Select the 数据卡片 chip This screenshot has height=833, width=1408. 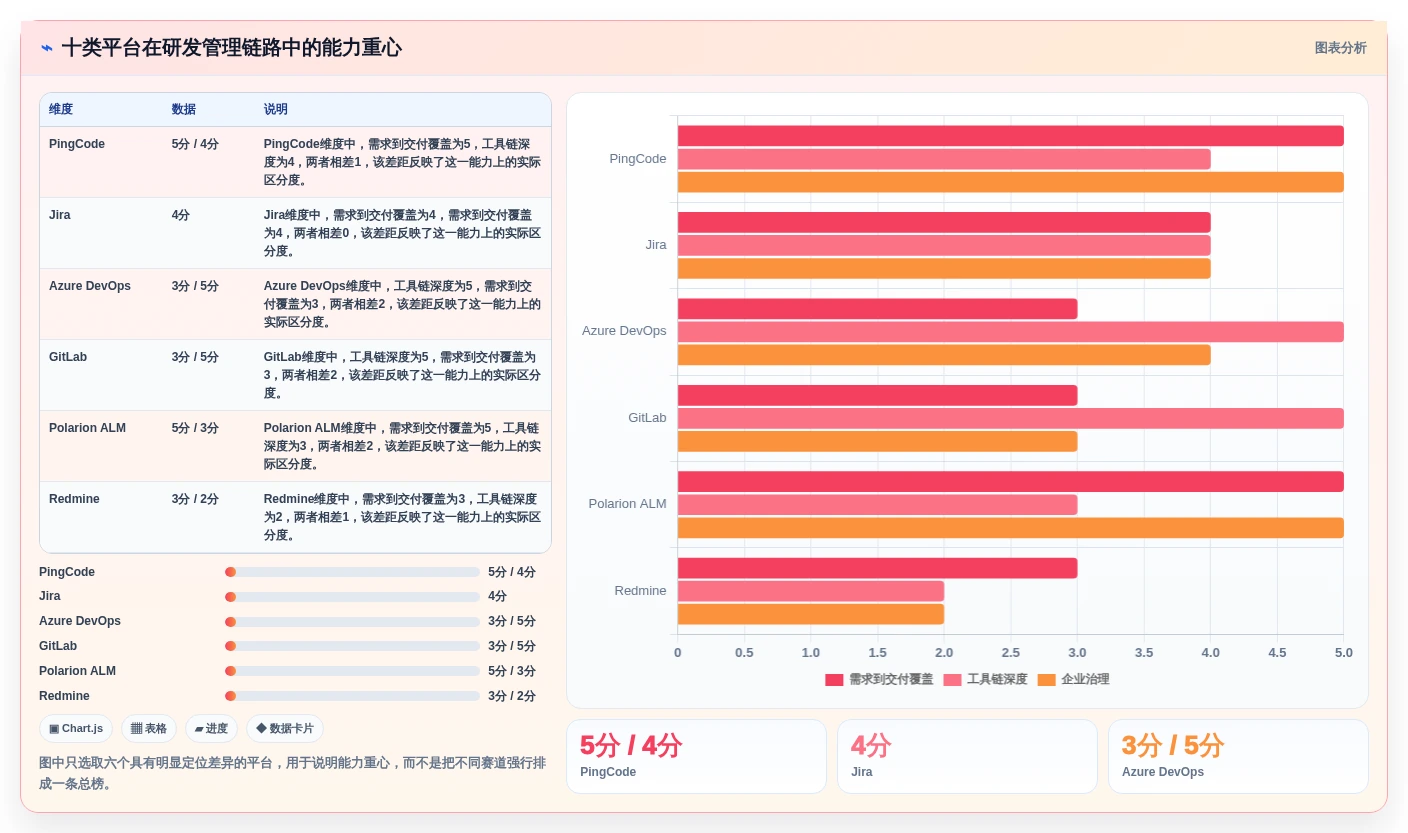click(285, 728)
